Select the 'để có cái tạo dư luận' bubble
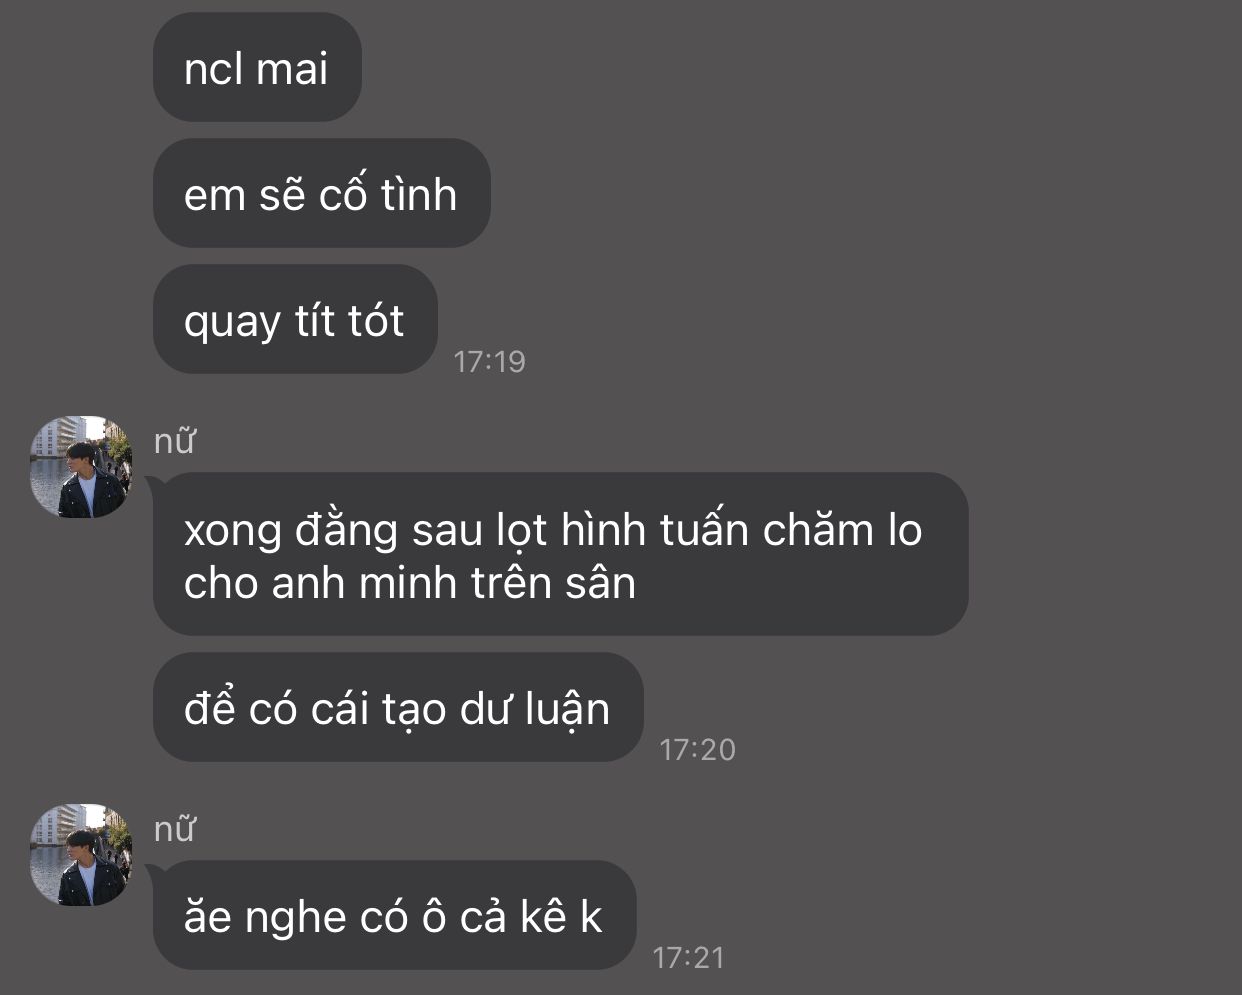The width and height of the screenshot is (1242, 995). pos(398,707)
